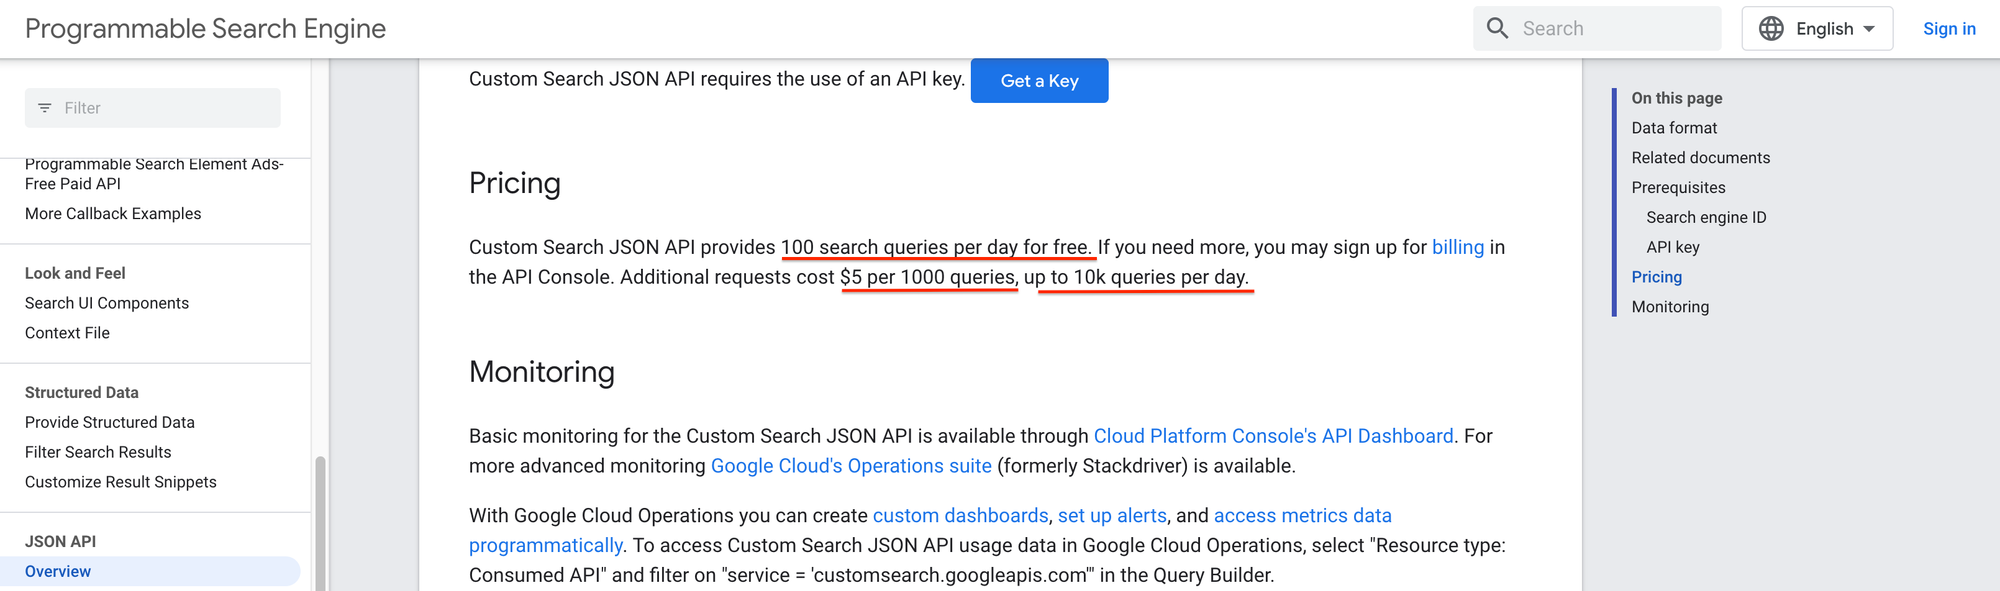
Task: Open the English language dropdown
Action: [x=1817, y=28]
